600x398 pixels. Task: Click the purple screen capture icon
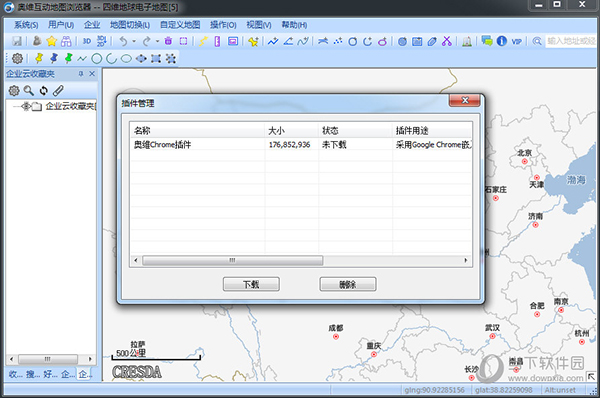tap(233, 41)
